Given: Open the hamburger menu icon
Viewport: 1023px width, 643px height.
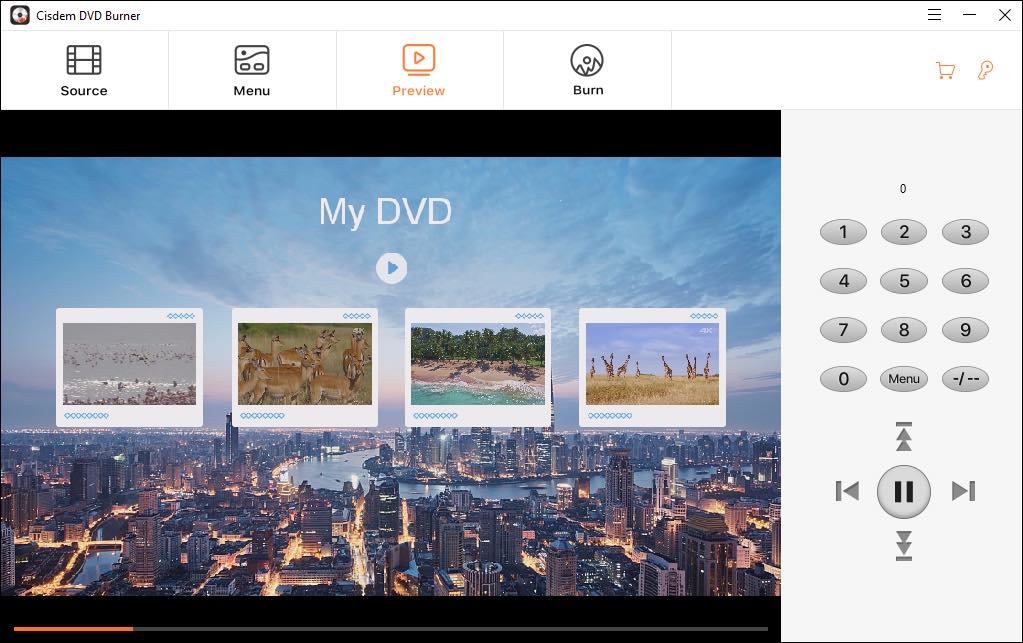Looking at the screenshot, I should click(x=933, y=15).
